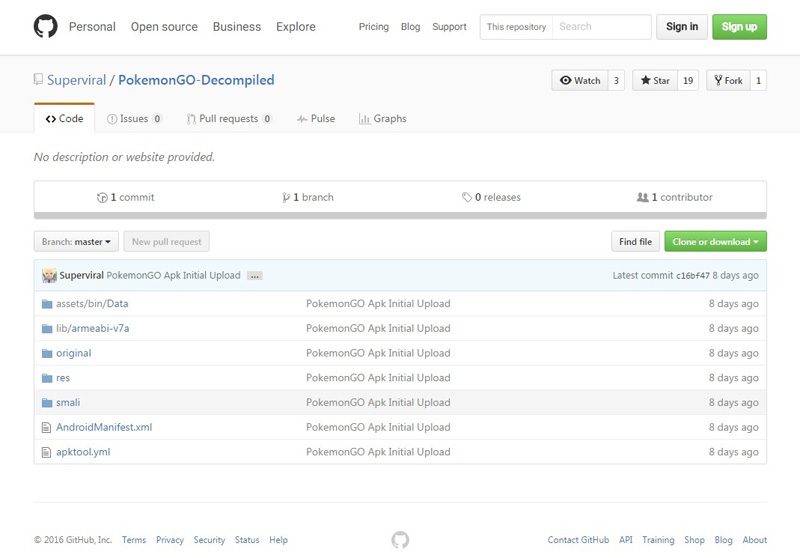Screen dimensions: 800x558
Task: Open the Status footer link
Action: tap(247, 540)
